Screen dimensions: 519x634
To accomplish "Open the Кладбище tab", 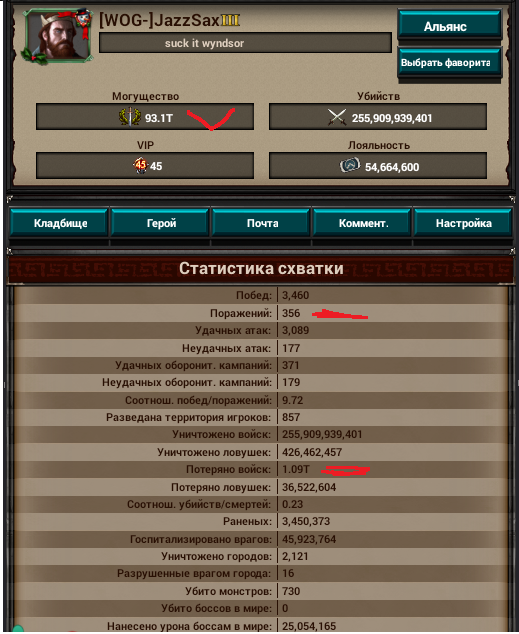I will (59, 222).
